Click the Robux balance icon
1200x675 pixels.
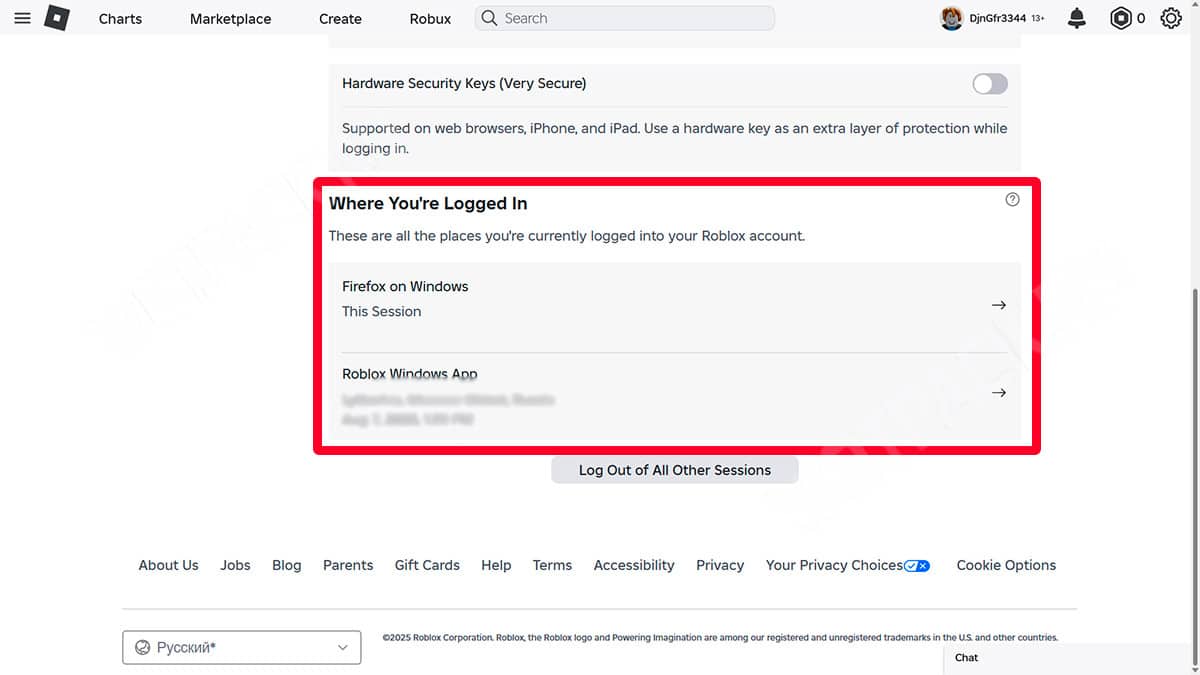click(x=1121, y=18)
